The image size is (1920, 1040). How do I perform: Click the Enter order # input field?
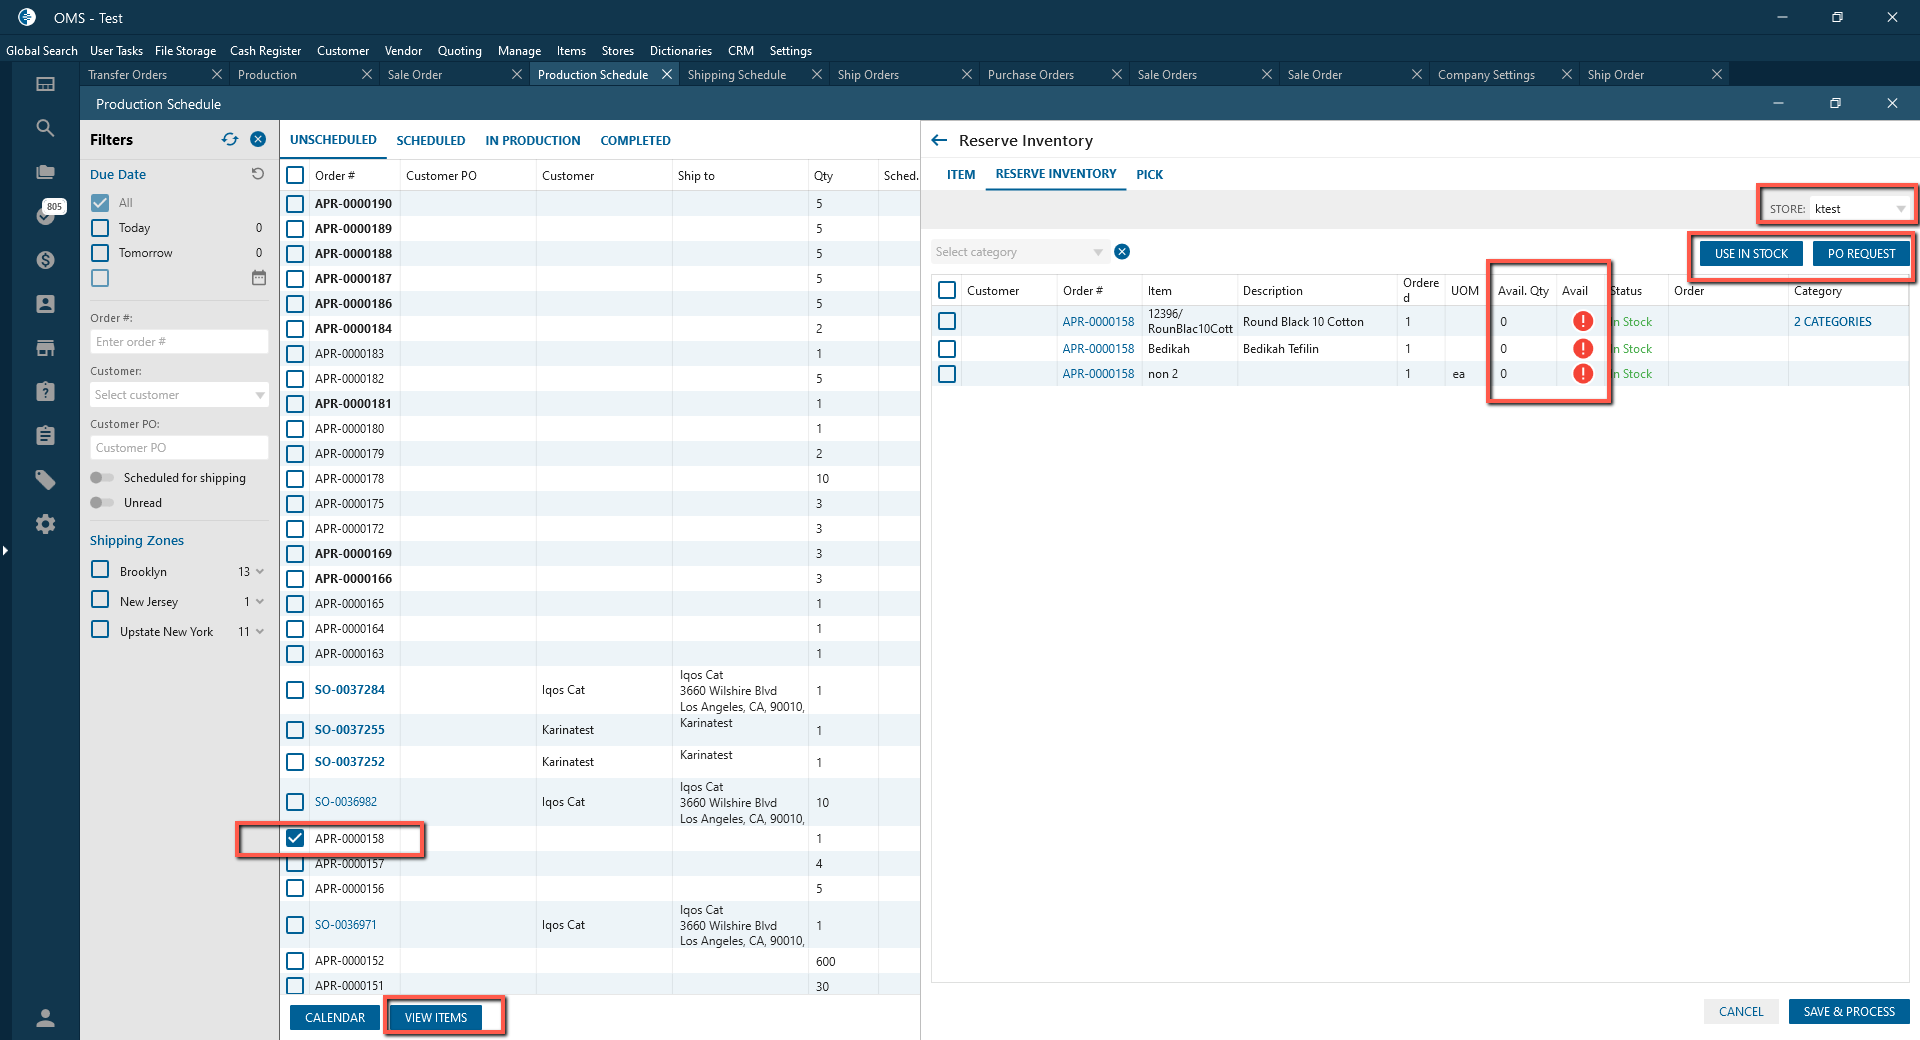pyautogui.click(x=179, y=342)
